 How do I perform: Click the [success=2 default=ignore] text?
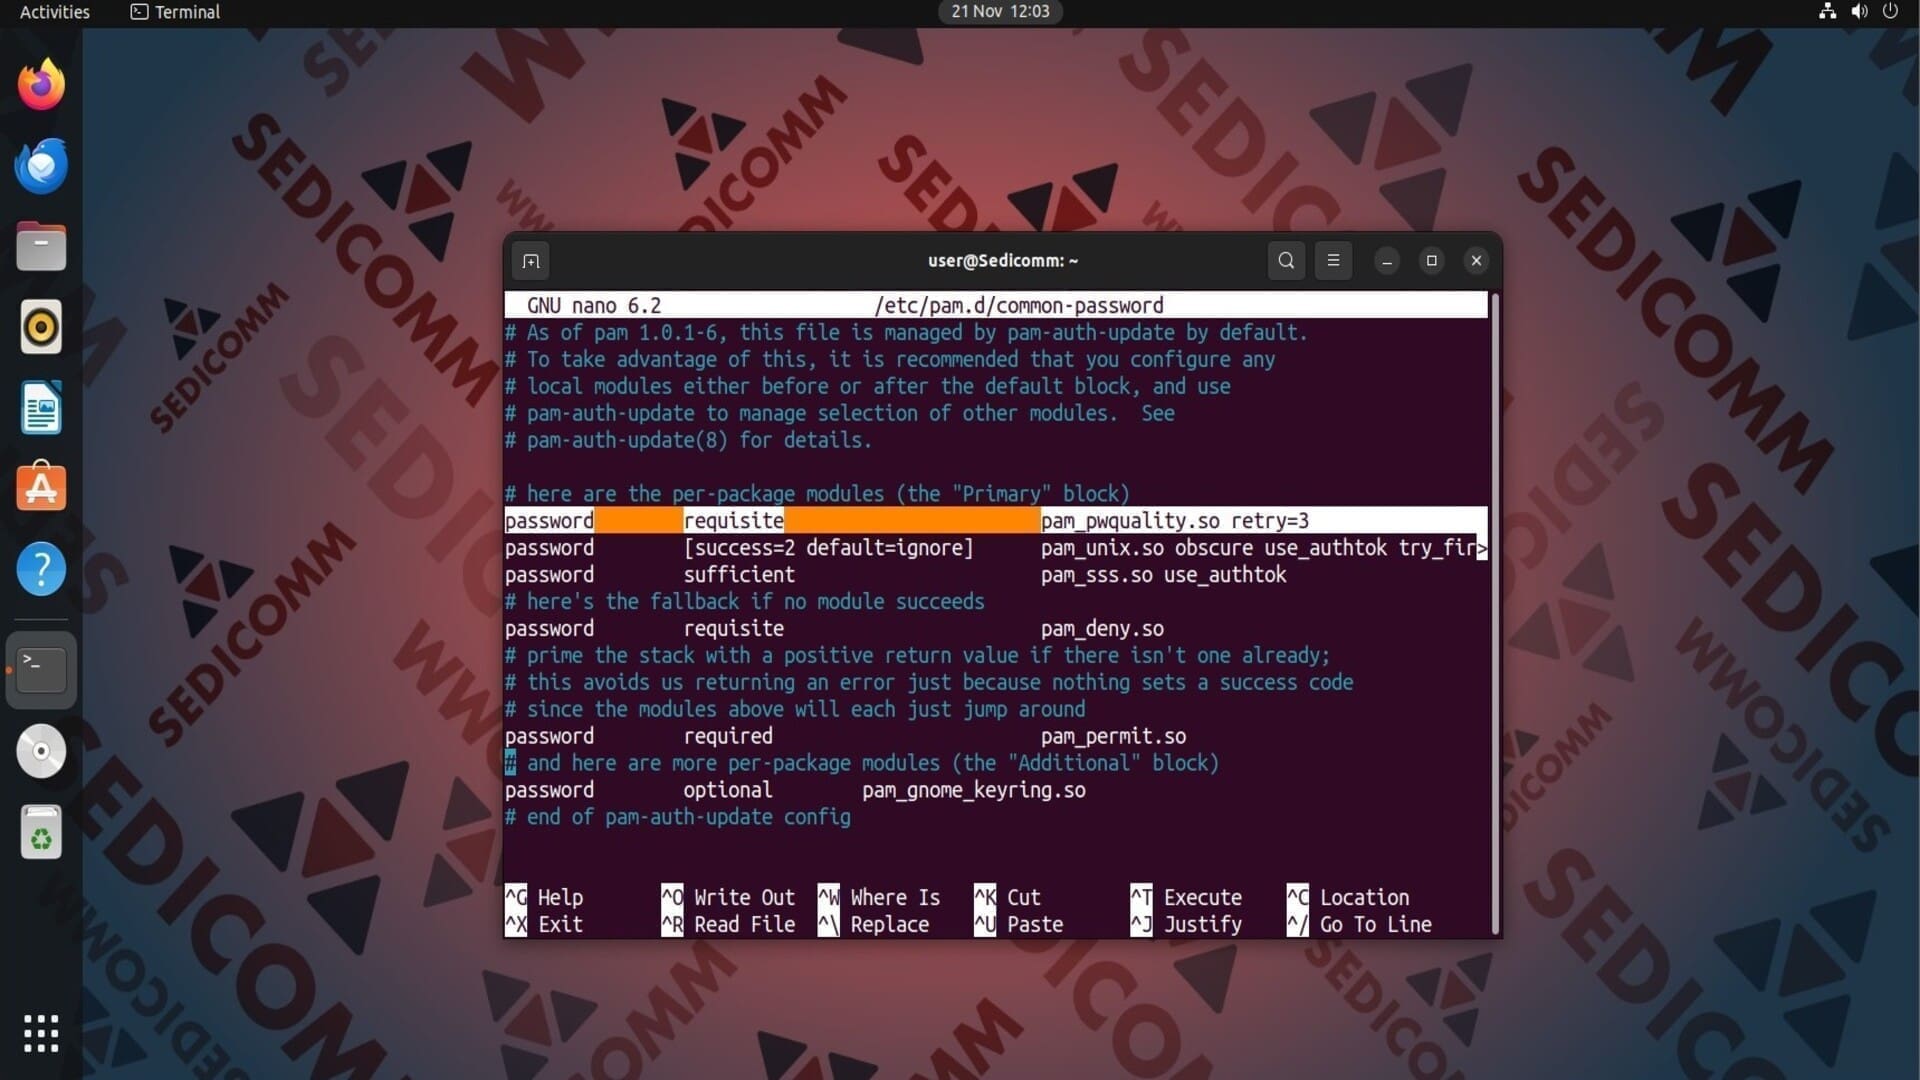tap(828, 548)
